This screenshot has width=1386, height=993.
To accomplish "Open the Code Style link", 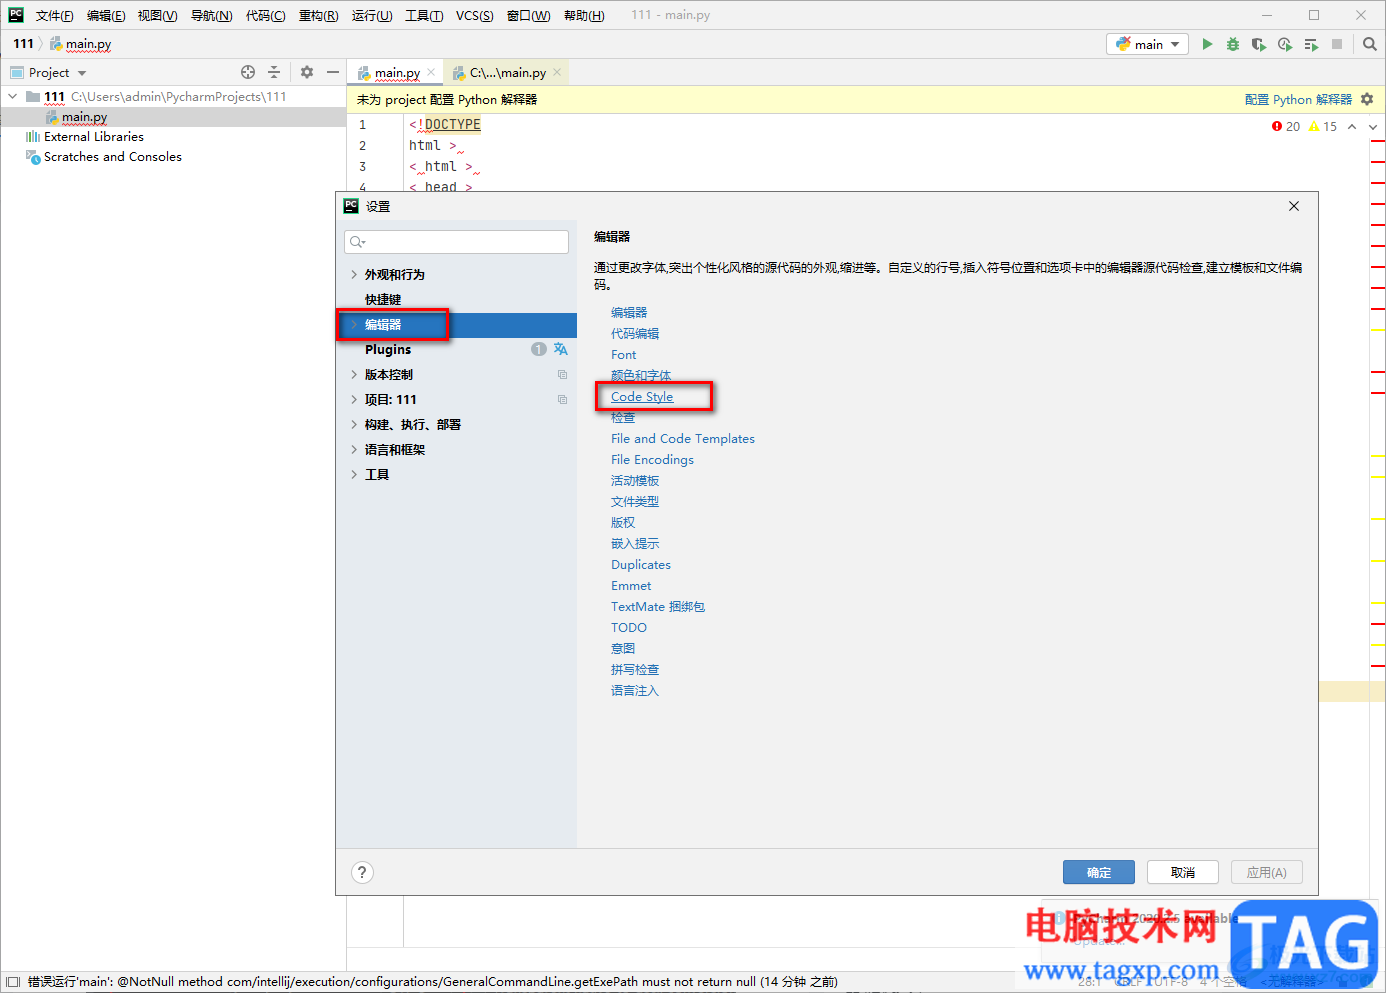I will pyautogui.click(x=642, y=397).
